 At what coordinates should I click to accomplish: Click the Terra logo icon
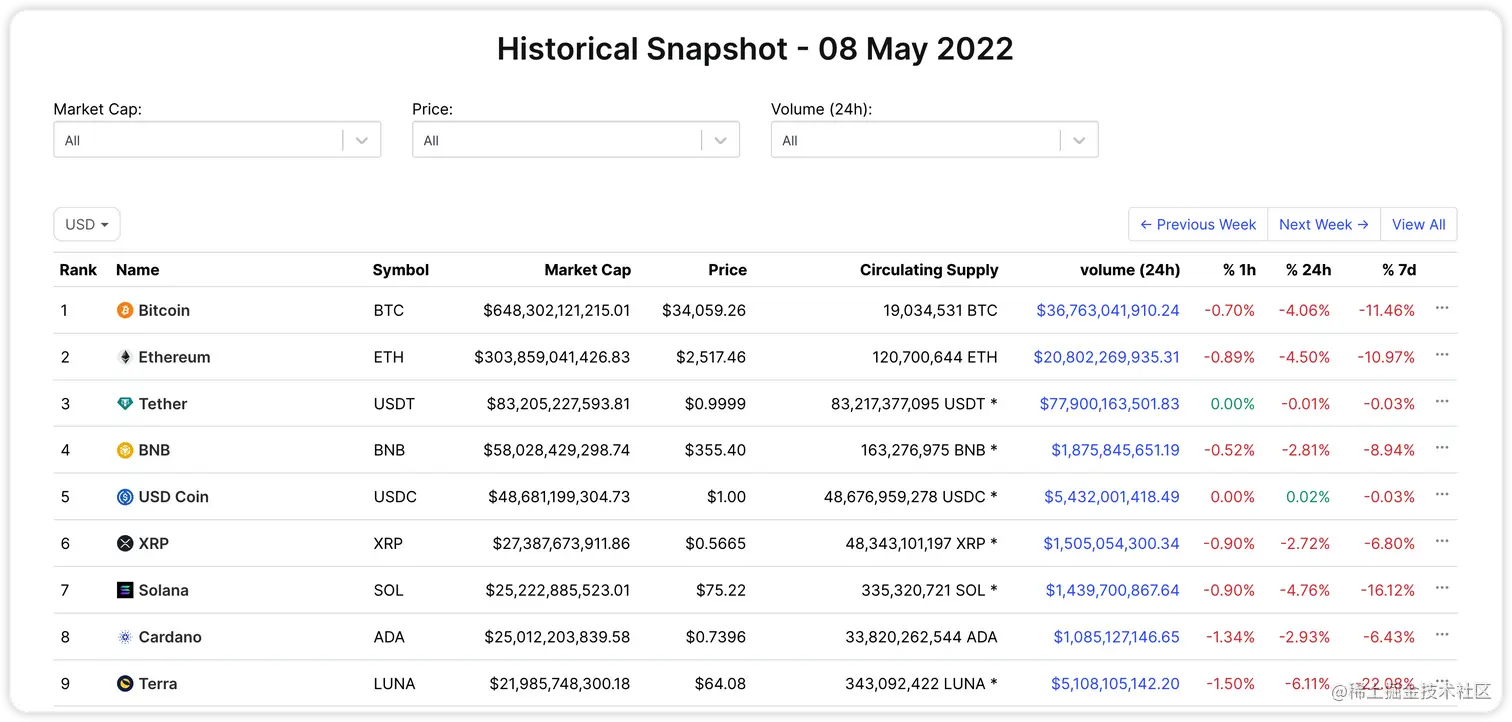[125, 684]
